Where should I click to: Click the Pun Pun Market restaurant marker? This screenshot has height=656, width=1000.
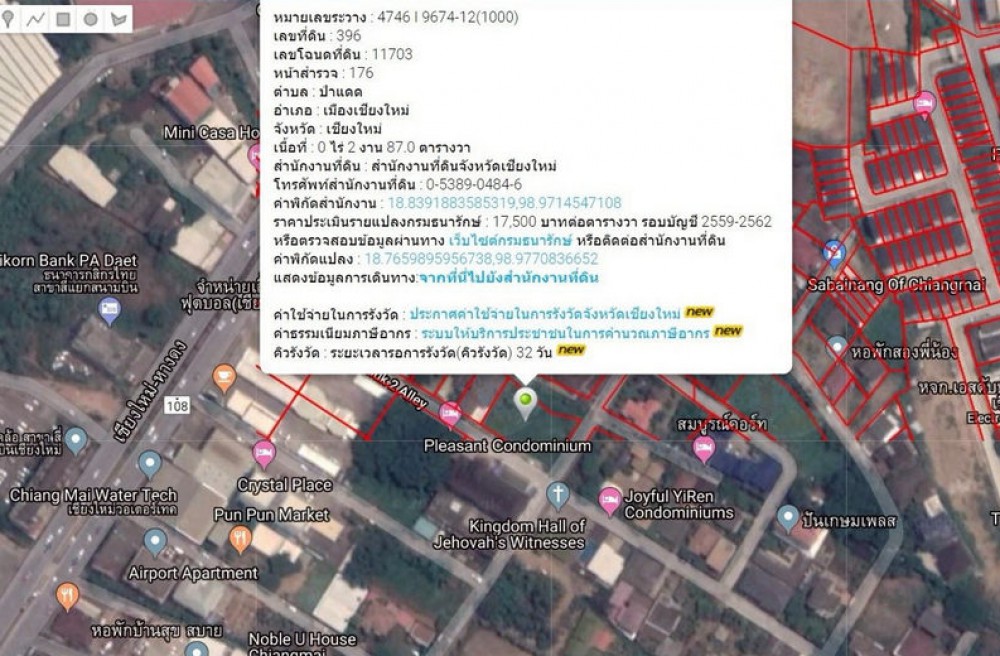240,539
